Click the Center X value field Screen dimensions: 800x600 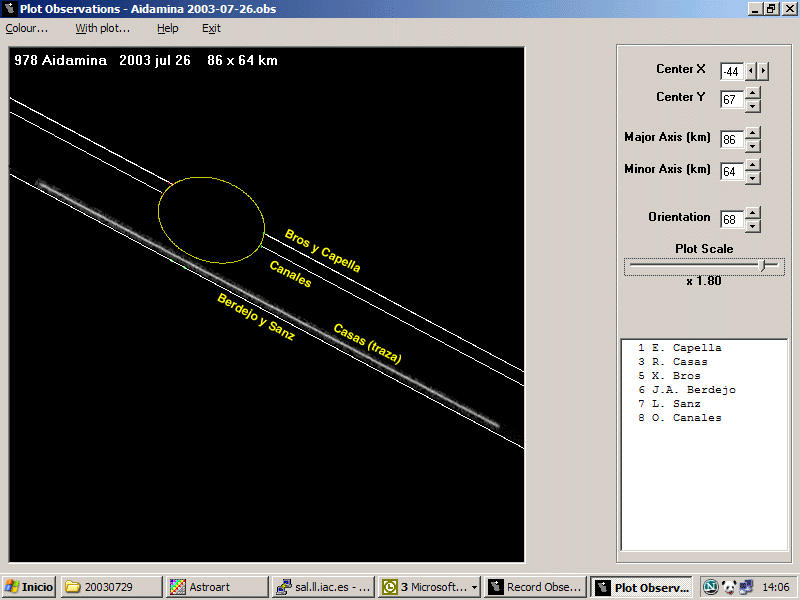tap(732, 71)
